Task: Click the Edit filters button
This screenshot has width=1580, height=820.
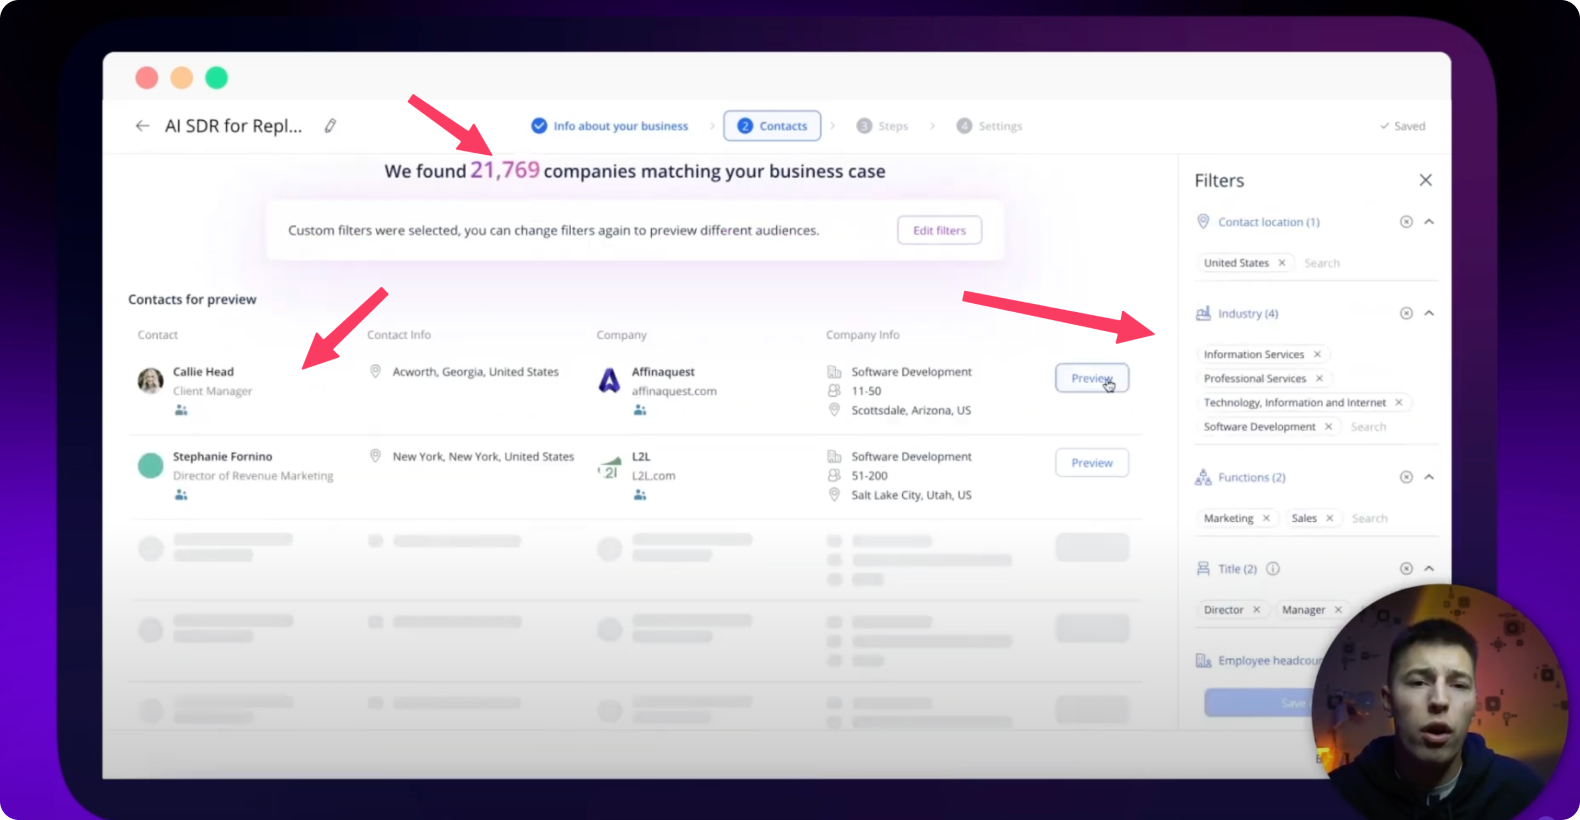Action: pyautogui.click(x=939, y=230)
